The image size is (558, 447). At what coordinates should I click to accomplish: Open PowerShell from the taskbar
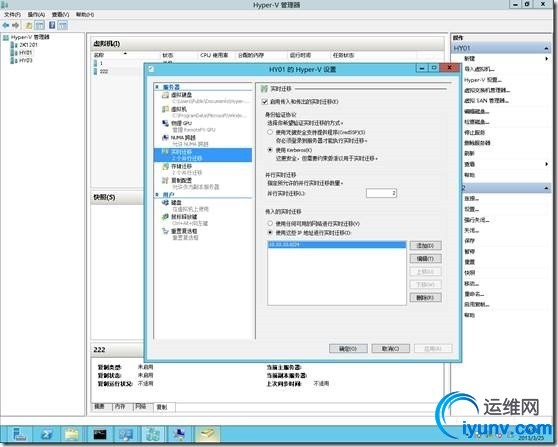click(x=46, y=434)
